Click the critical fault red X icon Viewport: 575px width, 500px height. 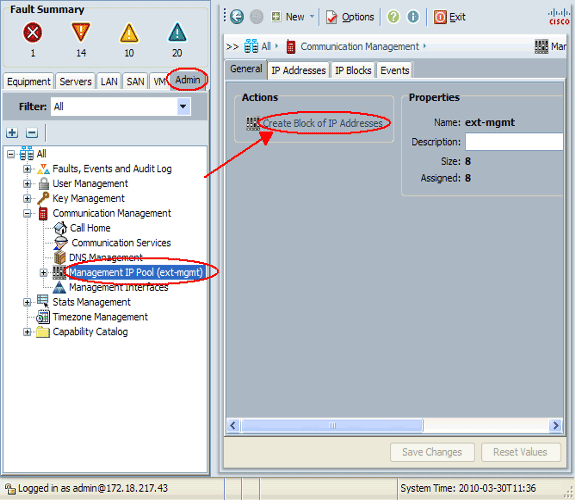[33, 33]
